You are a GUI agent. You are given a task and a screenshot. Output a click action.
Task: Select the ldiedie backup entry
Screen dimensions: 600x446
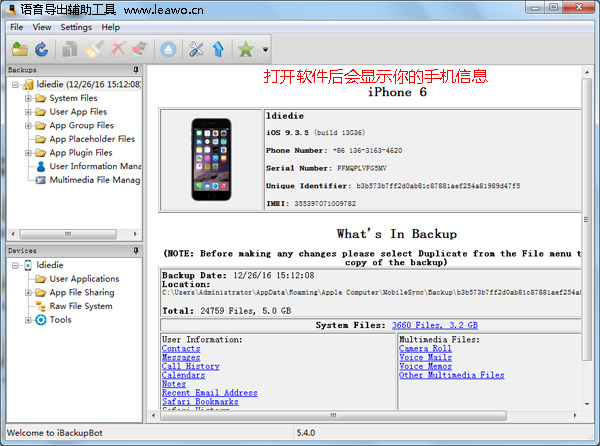point(88,84)
